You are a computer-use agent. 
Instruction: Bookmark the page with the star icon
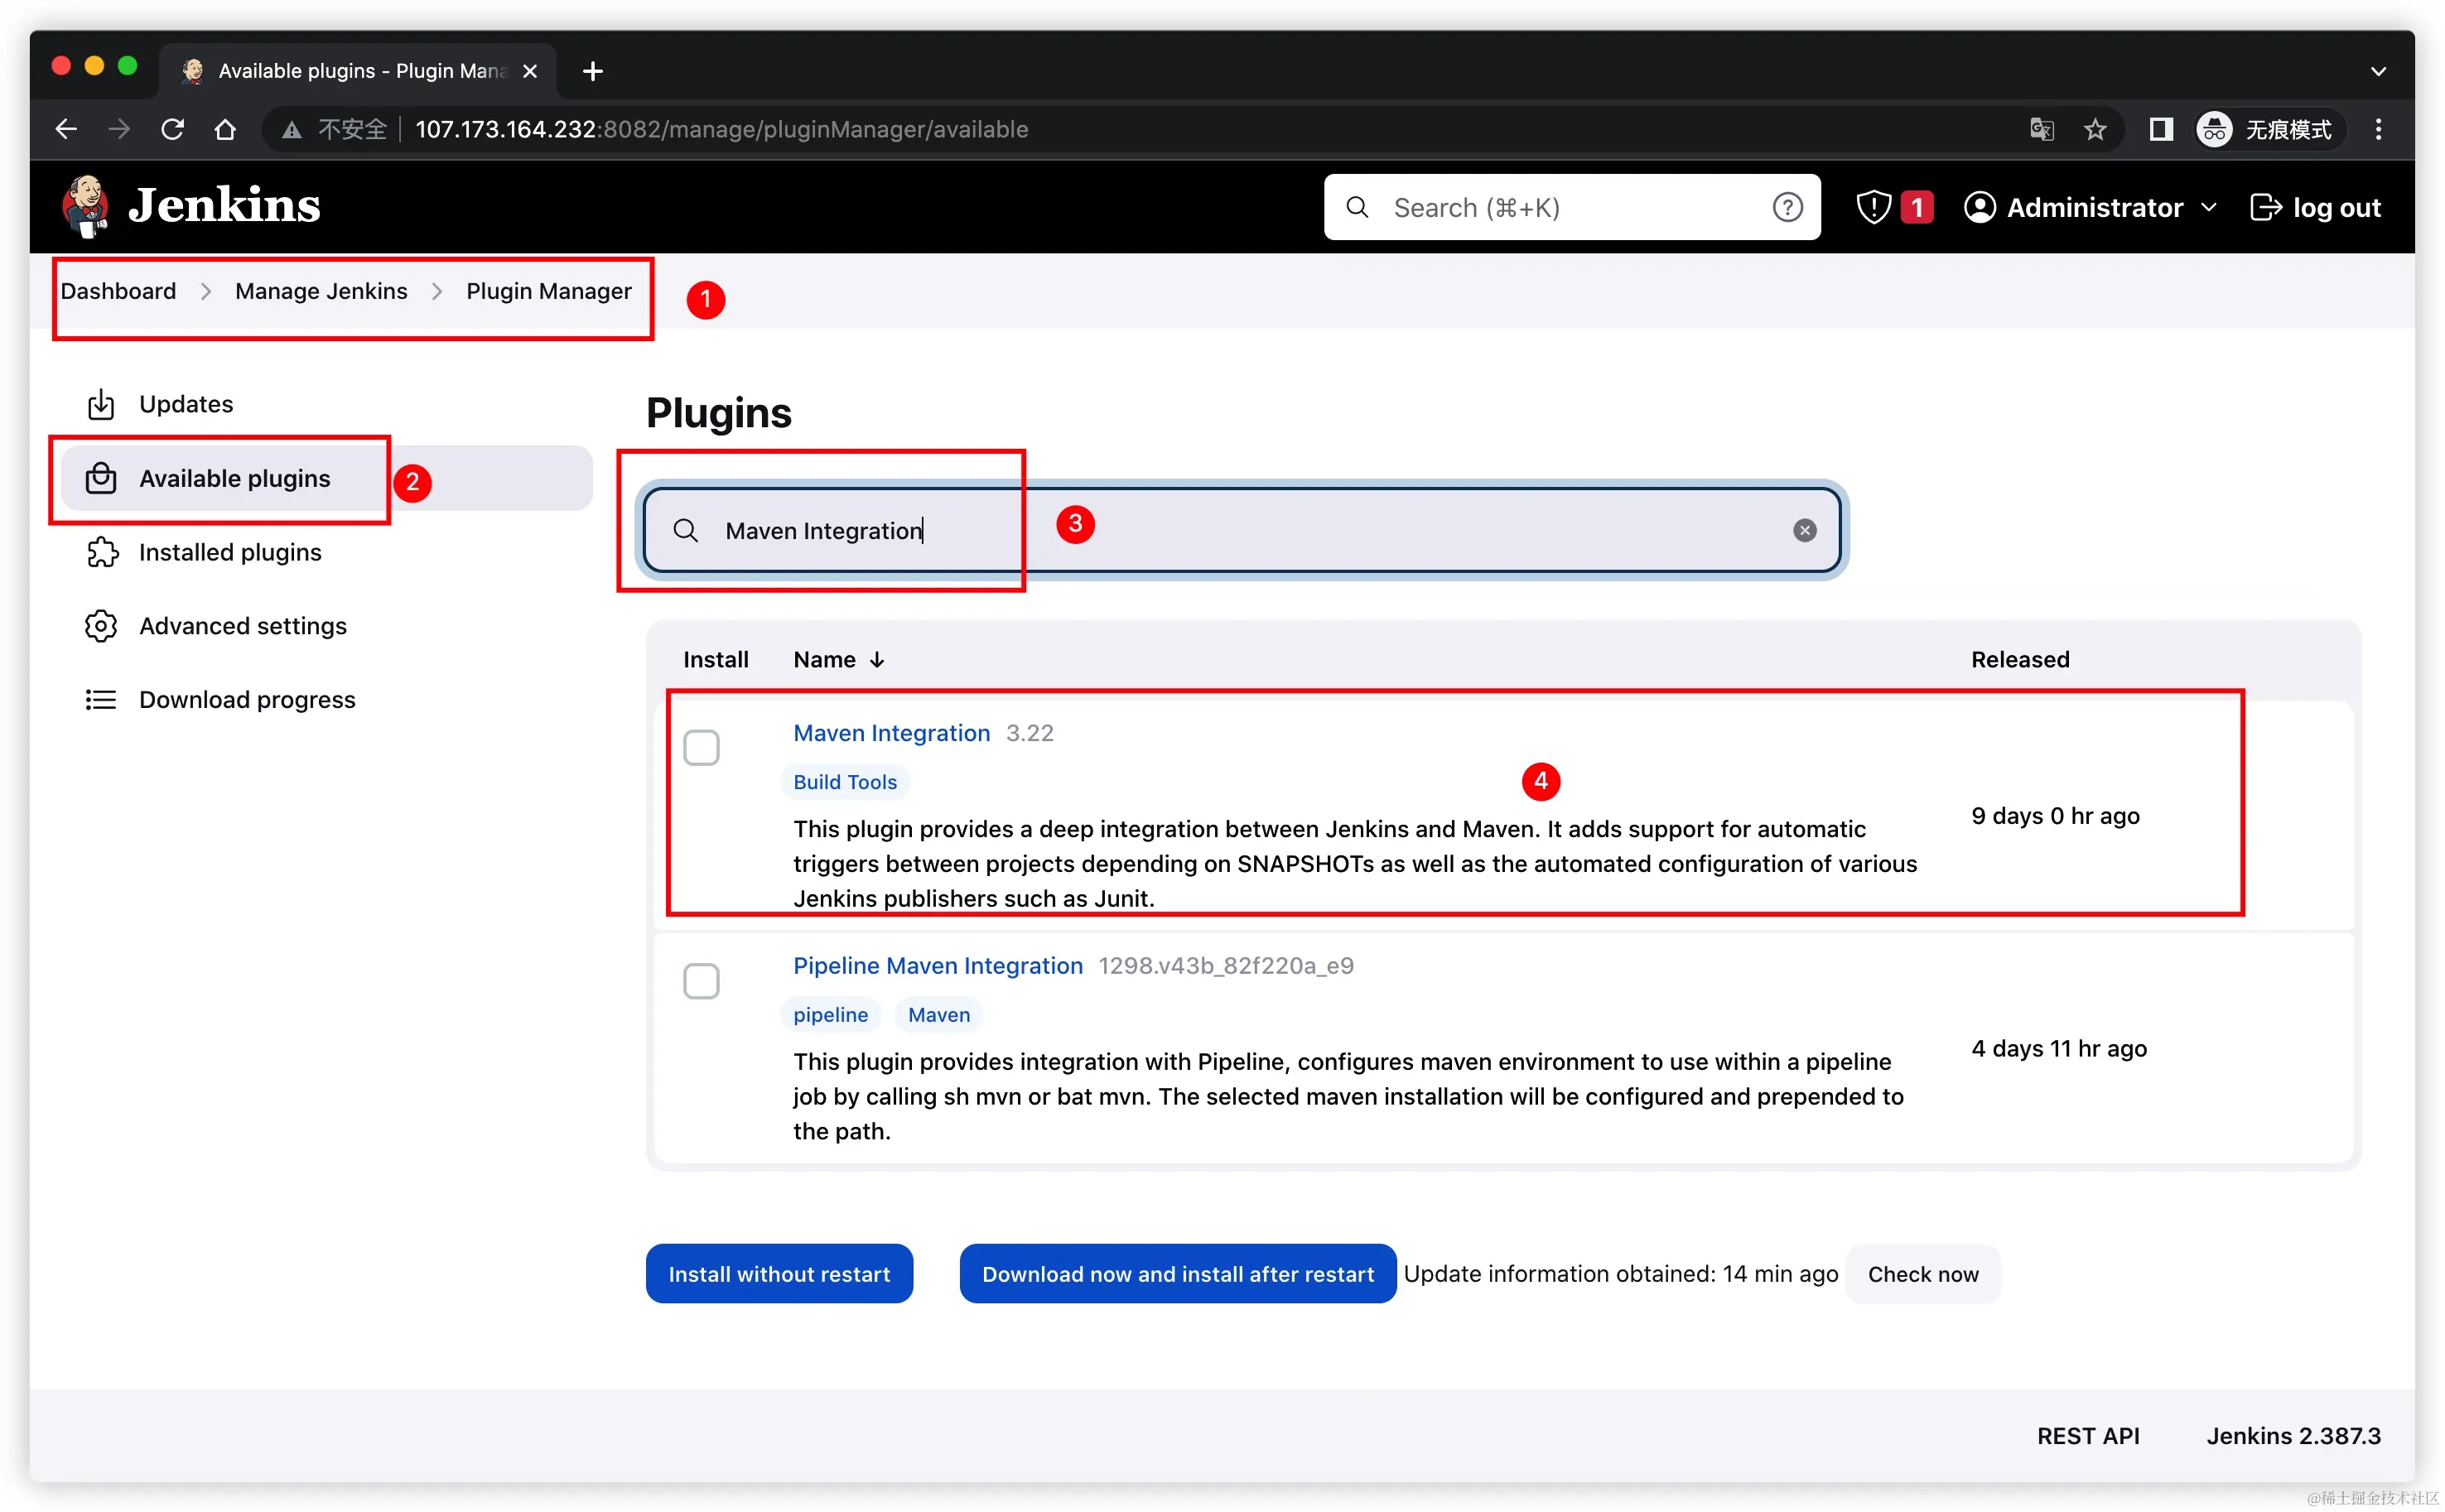click(x=2095, y=130)
